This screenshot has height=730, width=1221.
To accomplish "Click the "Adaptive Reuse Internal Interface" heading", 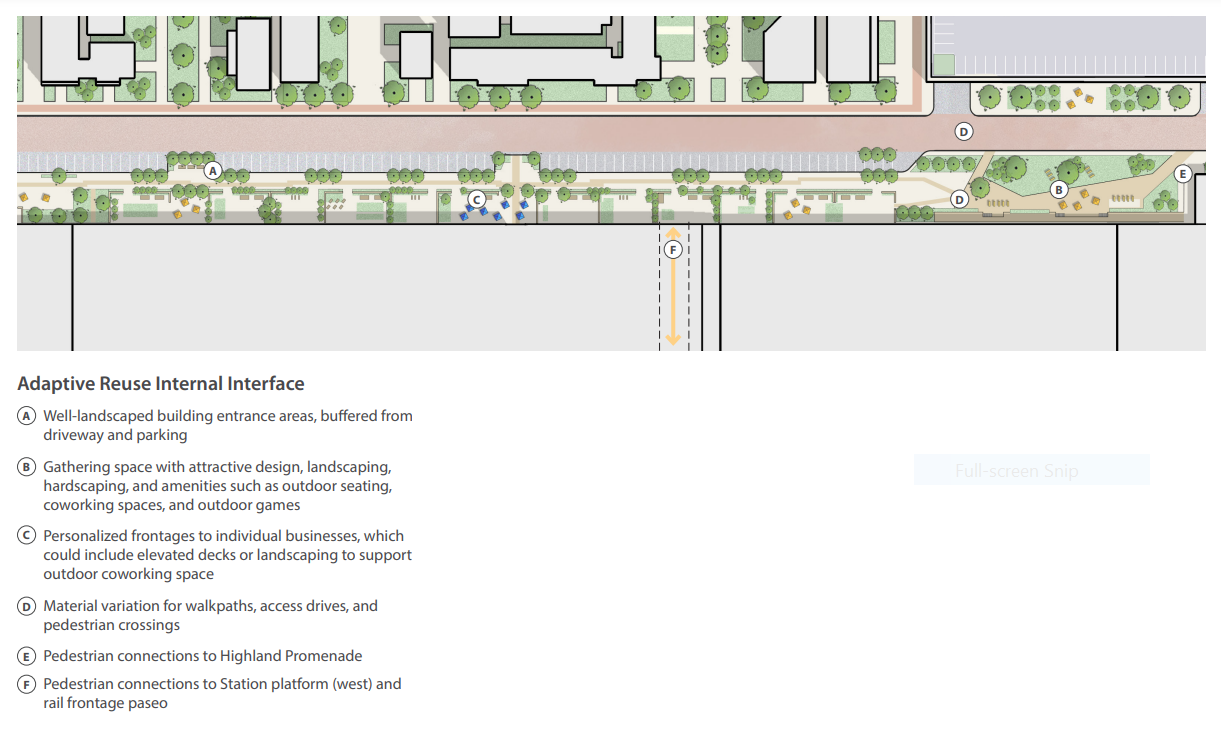I will 161,384.
